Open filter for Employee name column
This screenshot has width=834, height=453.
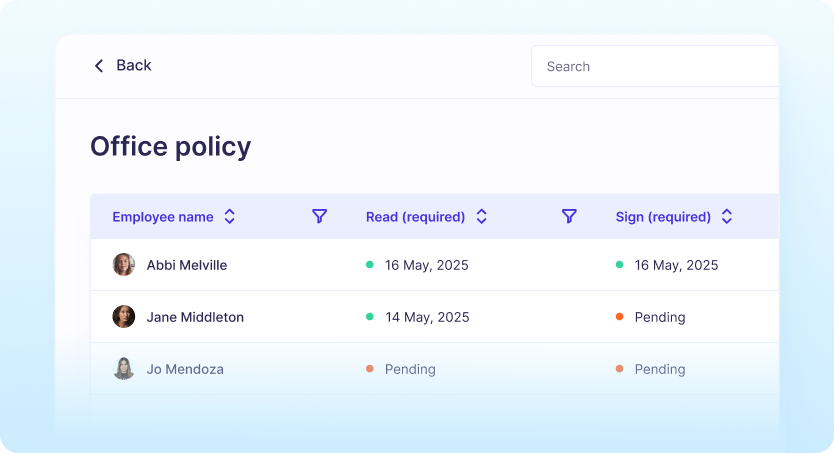(320, 216)
